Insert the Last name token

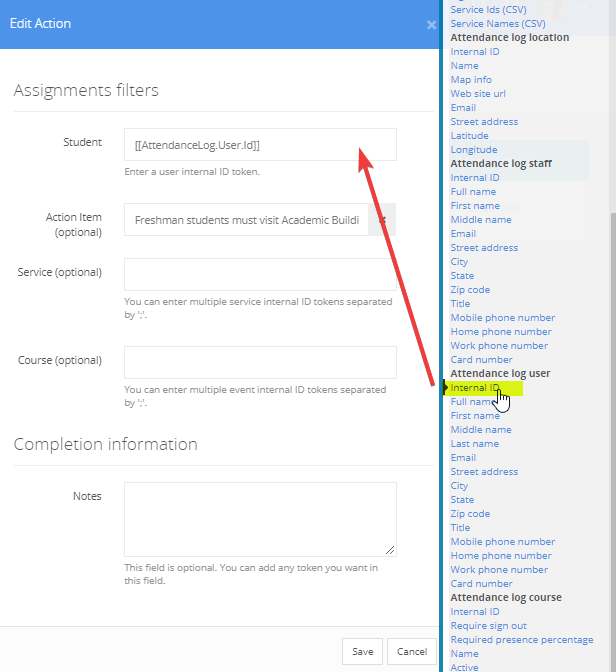(475, 444)
